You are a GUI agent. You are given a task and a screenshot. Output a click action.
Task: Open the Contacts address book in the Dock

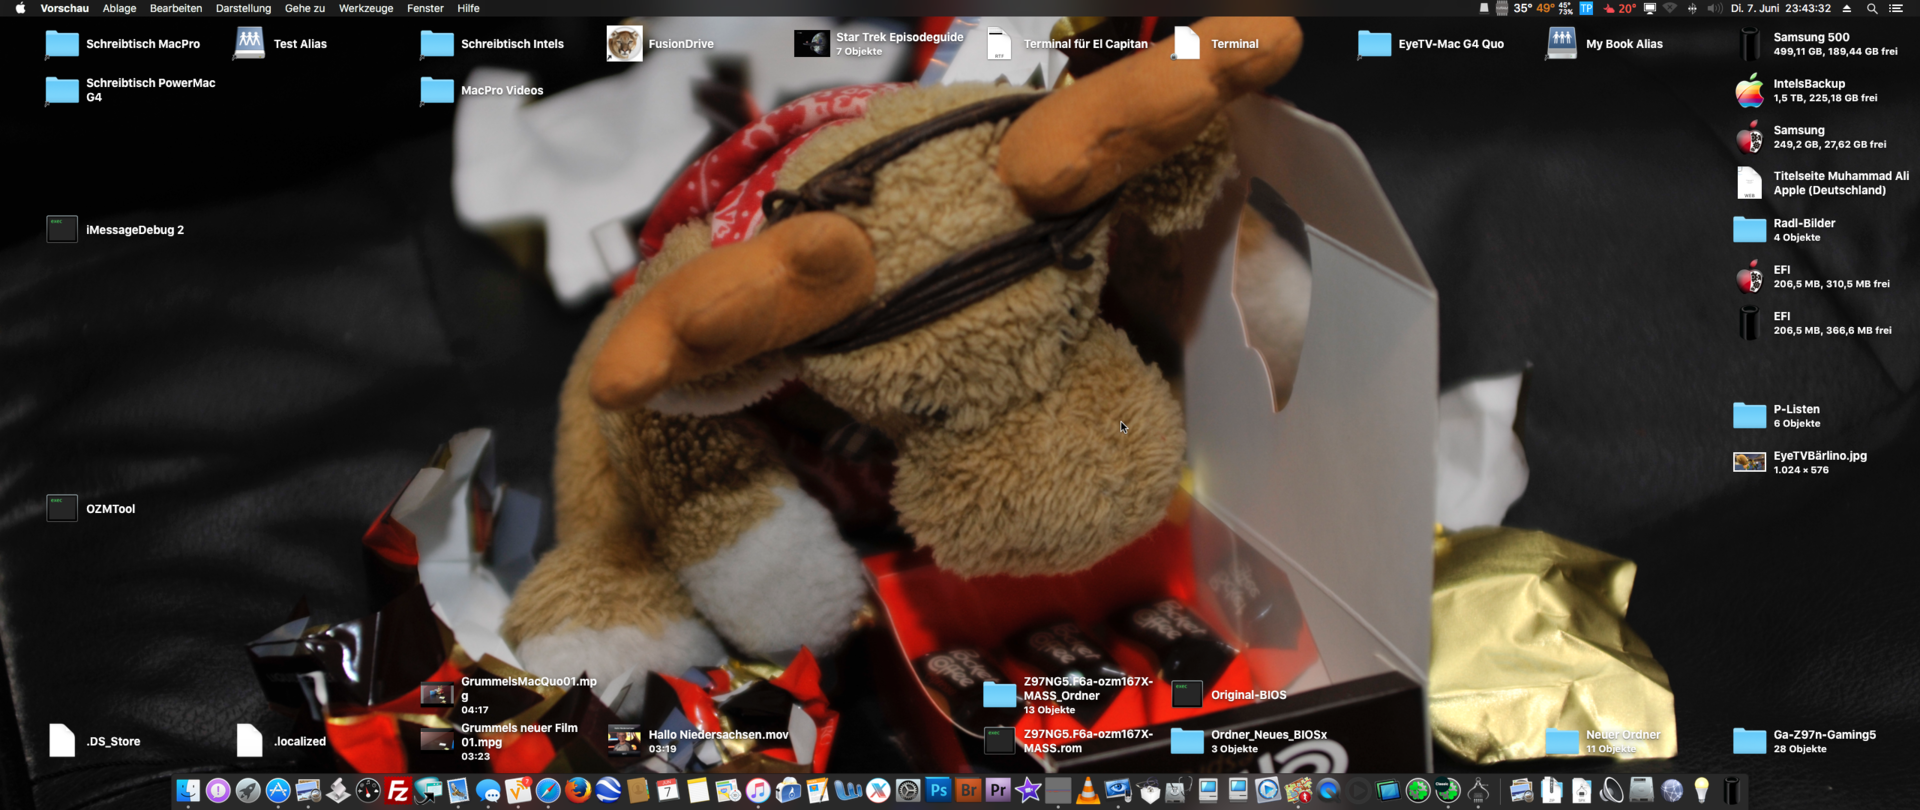point(638,791)
